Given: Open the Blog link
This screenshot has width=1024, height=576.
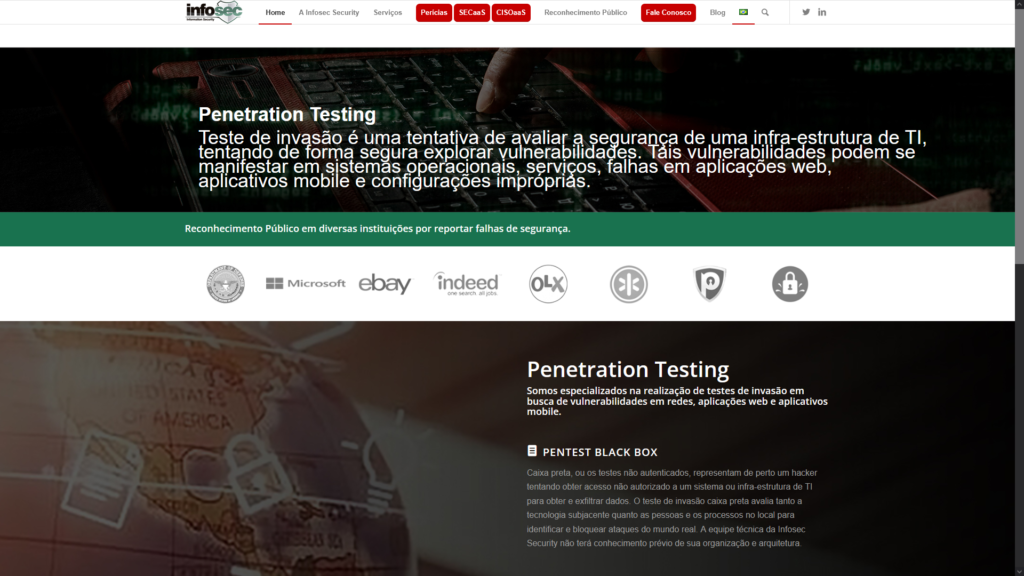Looking at the screenshot, I should [717, 13].
